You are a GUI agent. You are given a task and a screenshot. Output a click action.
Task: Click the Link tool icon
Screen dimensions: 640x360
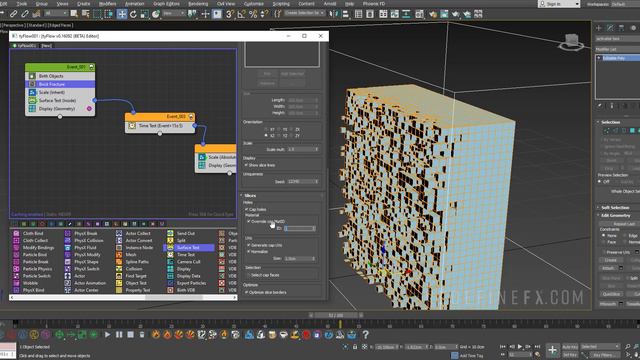coord(13,14)
